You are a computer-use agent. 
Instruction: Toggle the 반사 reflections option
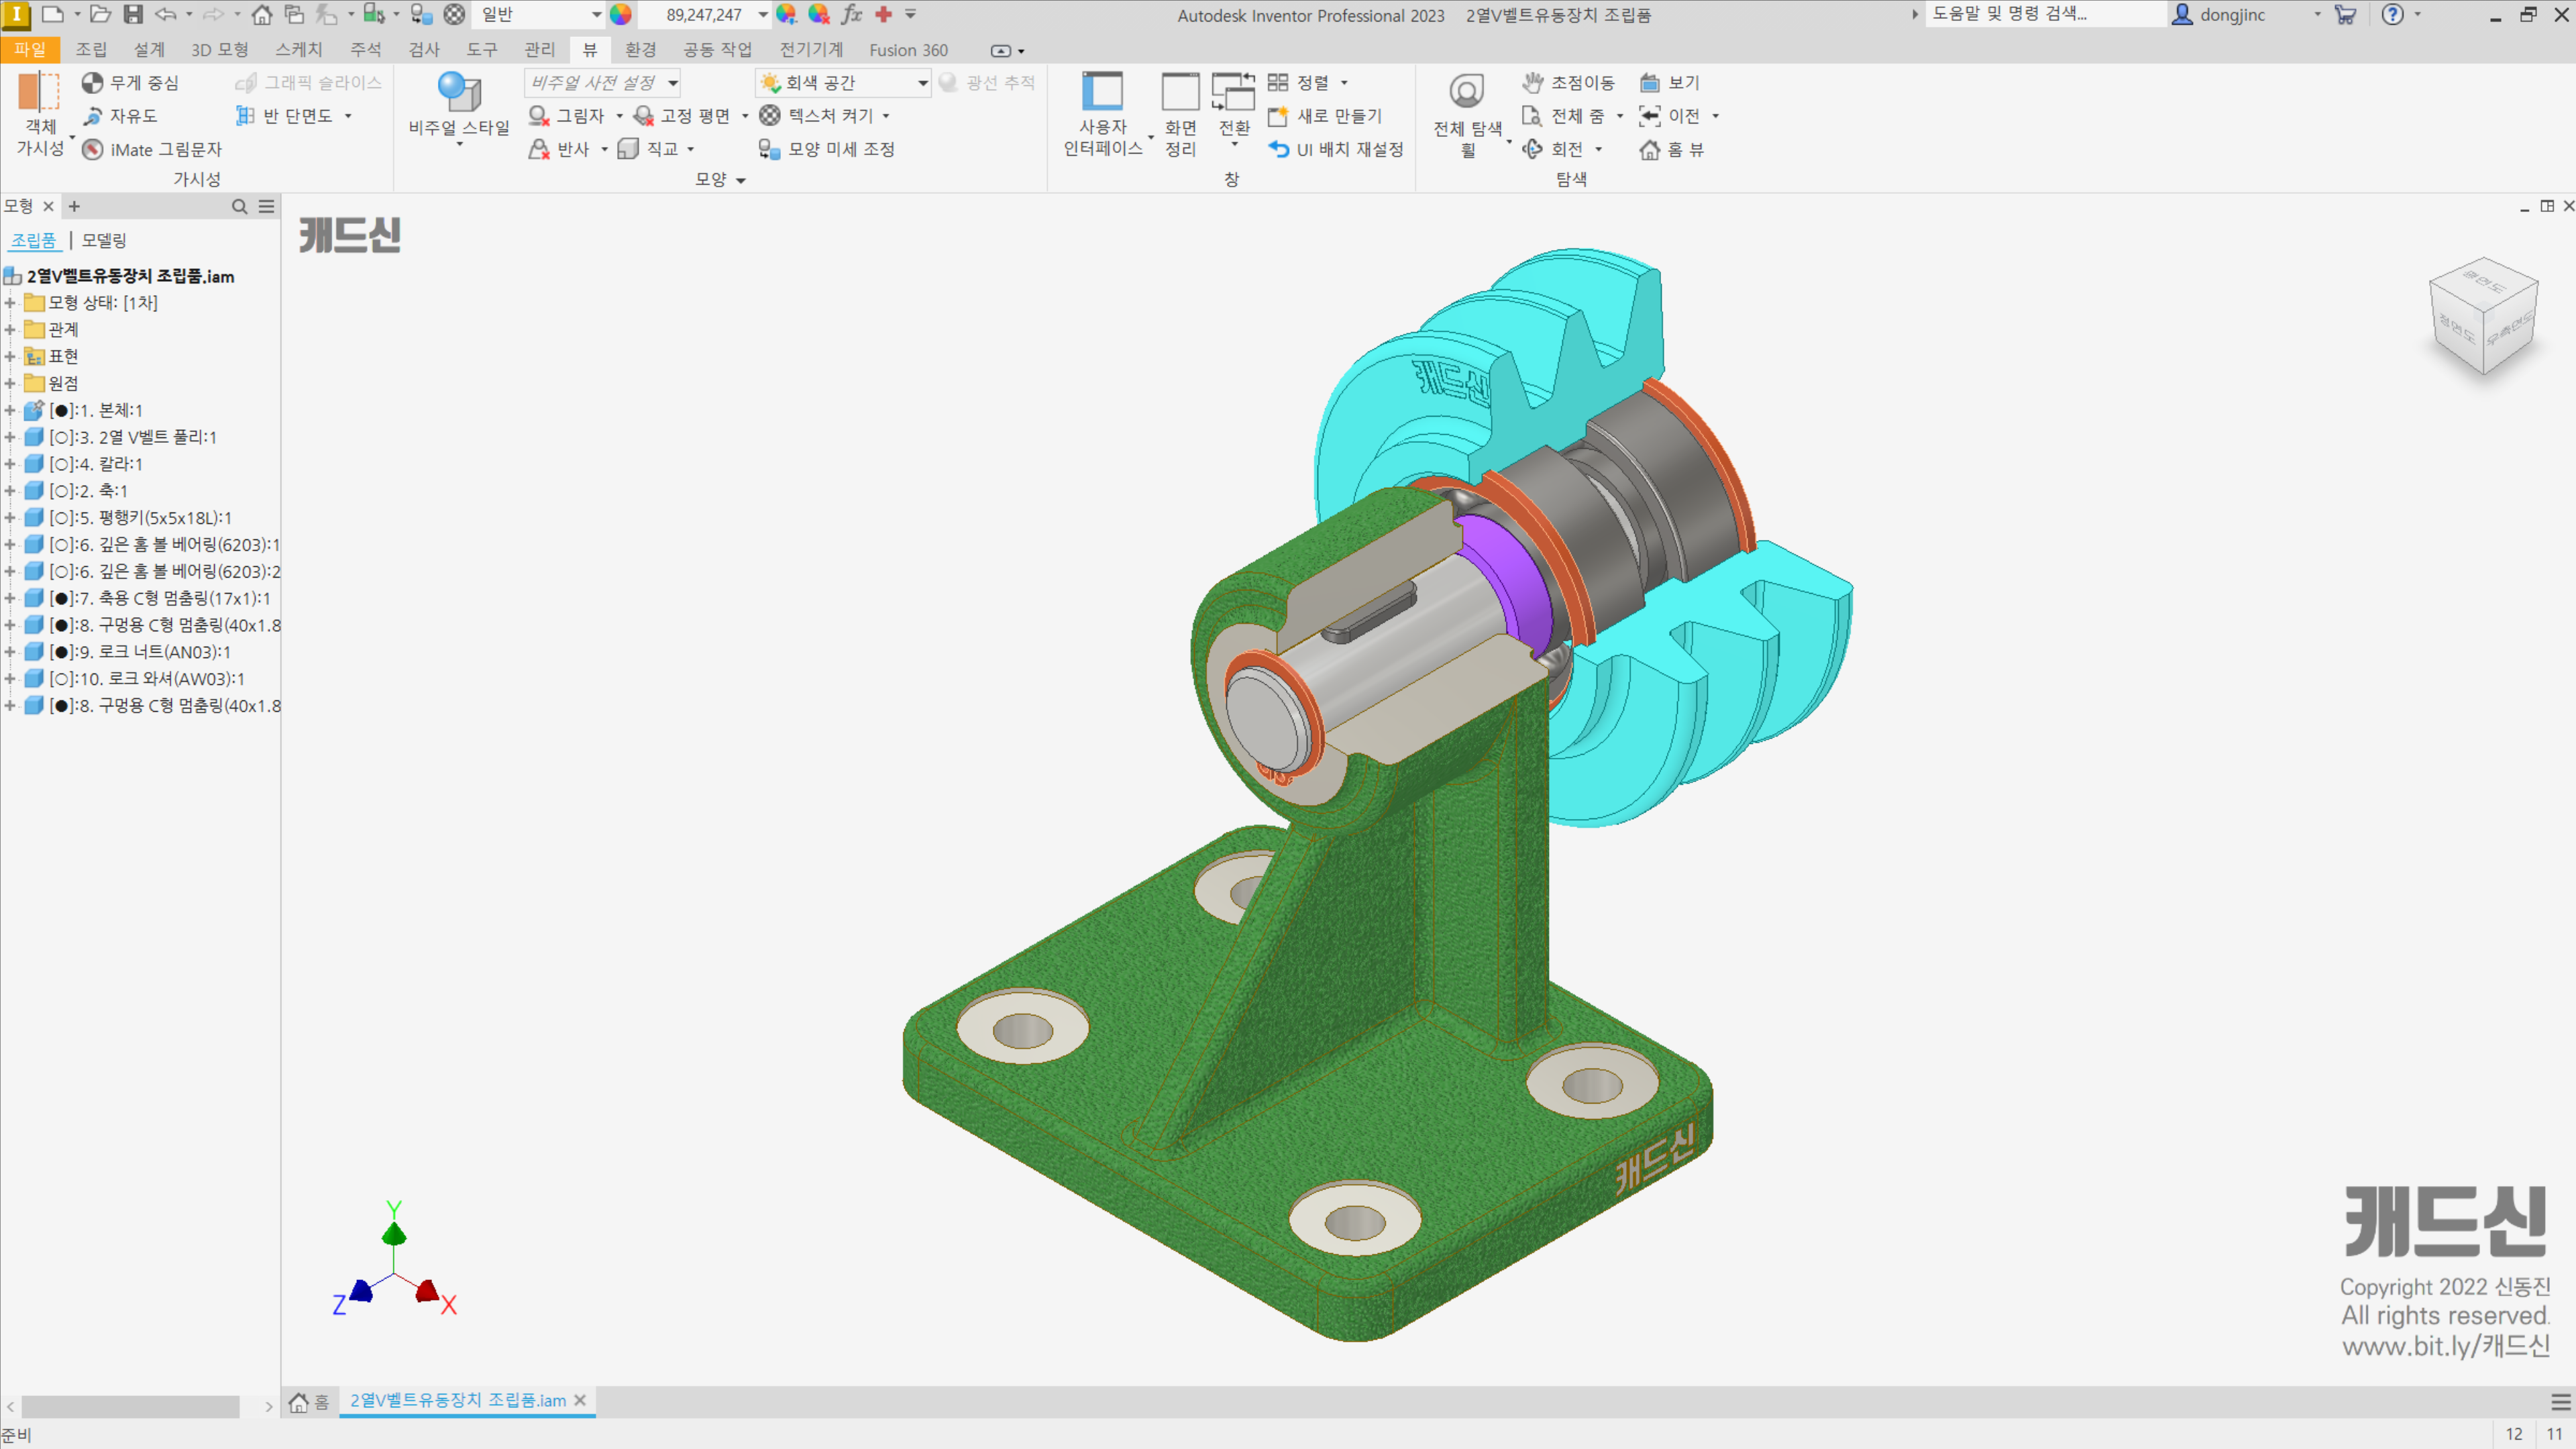(560, 149)
